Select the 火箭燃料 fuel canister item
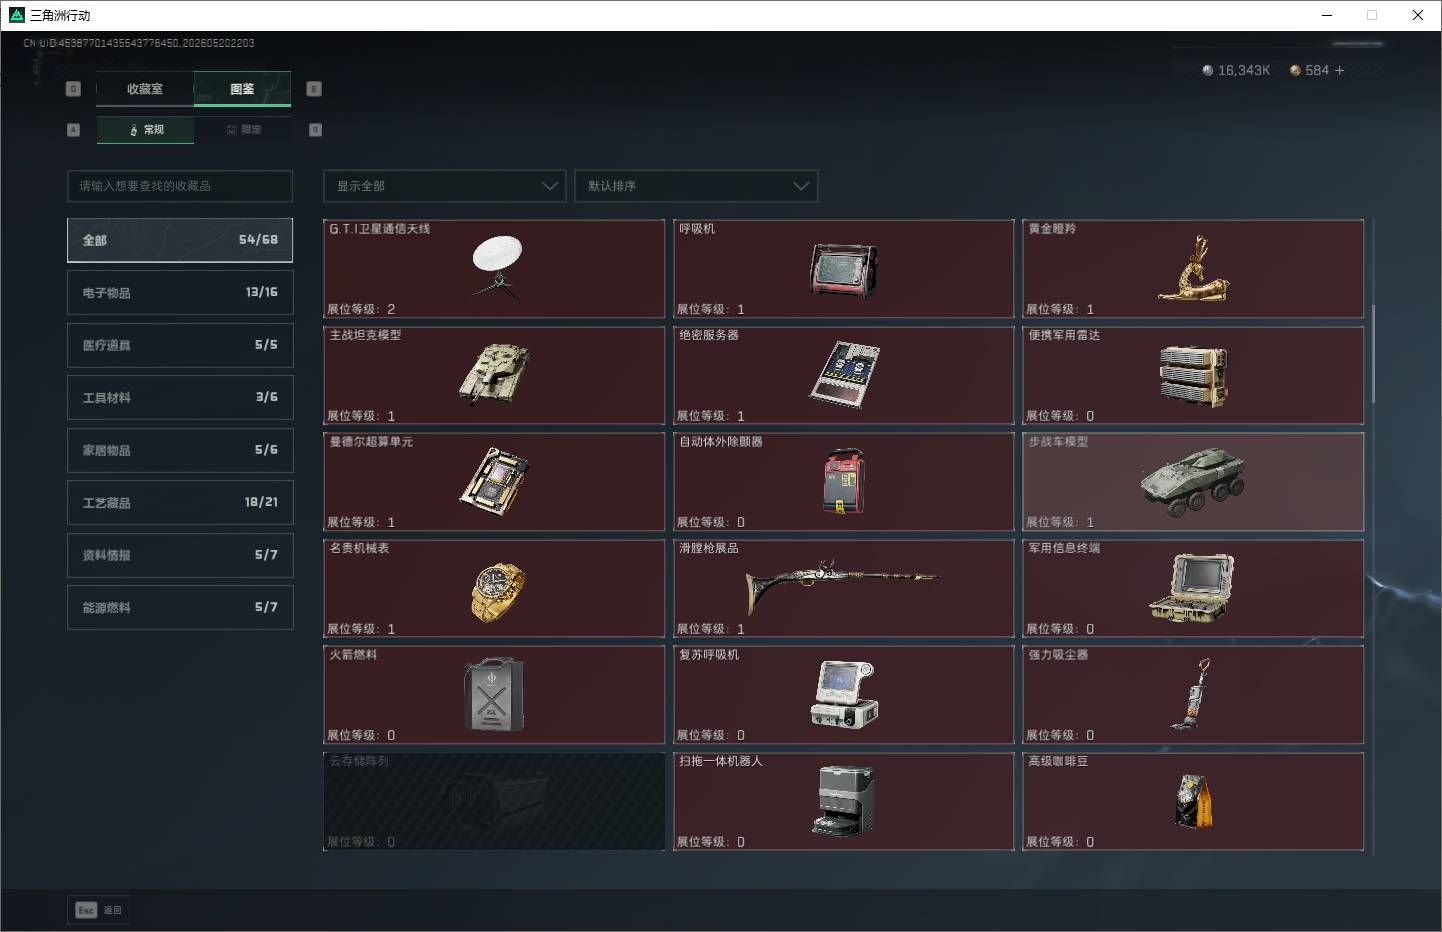Screen dimensions: 1442x932 pyautogui.click(x=494, y=695)
